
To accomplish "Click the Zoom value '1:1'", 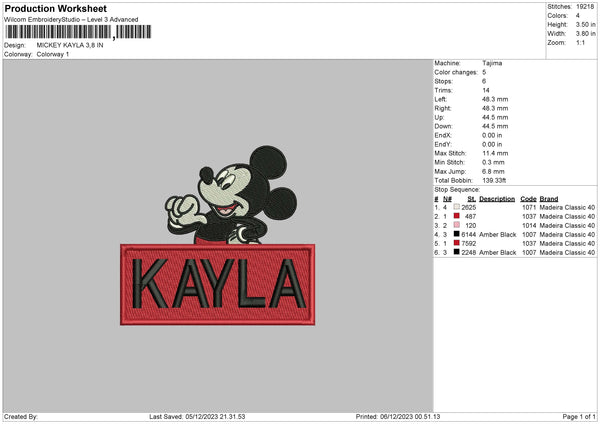I will tap(580, 42).
